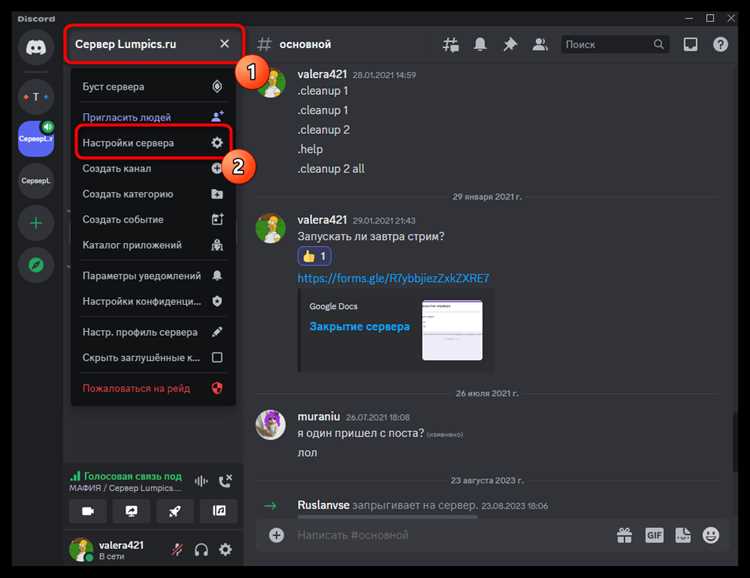The height and width of the screenshot is (578, 750).
Task: Click the muraniu username
Action: click(x=319, y=416)
